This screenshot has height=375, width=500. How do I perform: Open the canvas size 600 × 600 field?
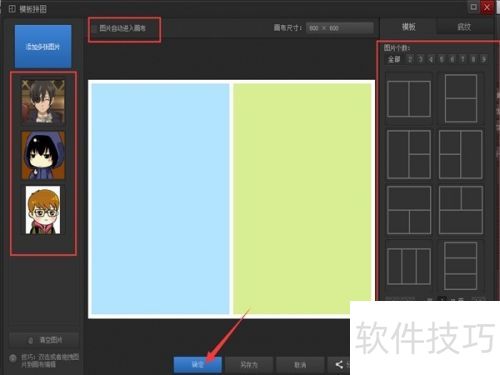tap(340, 28)
